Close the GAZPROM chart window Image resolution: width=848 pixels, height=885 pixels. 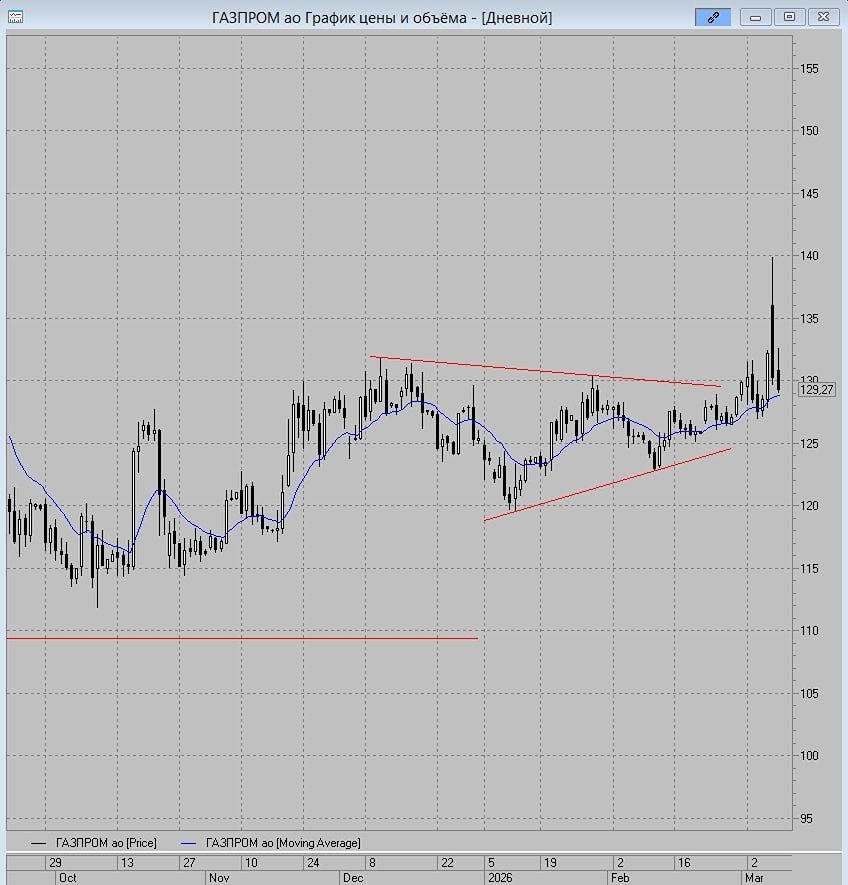click(823, 17)
